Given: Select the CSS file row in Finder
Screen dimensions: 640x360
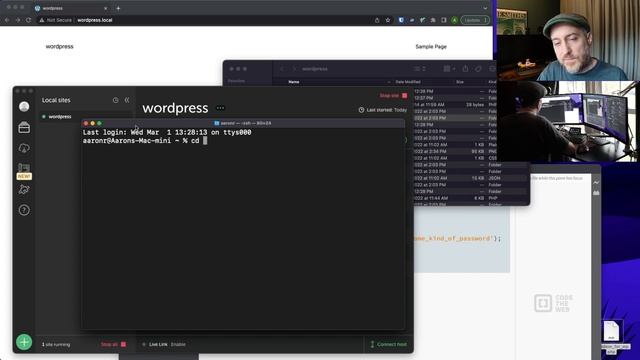Looking at the screenshot, I should pyautogui.click(x=455, y=158).
